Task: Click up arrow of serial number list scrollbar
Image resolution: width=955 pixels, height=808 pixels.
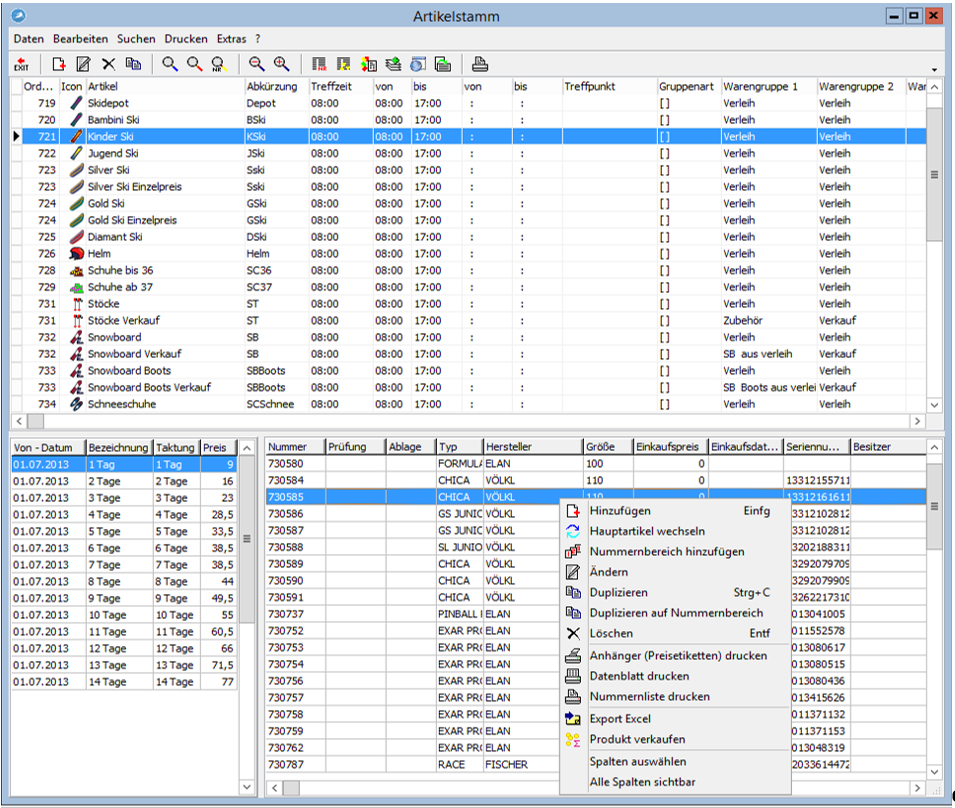Action: (x=934, y=448)
